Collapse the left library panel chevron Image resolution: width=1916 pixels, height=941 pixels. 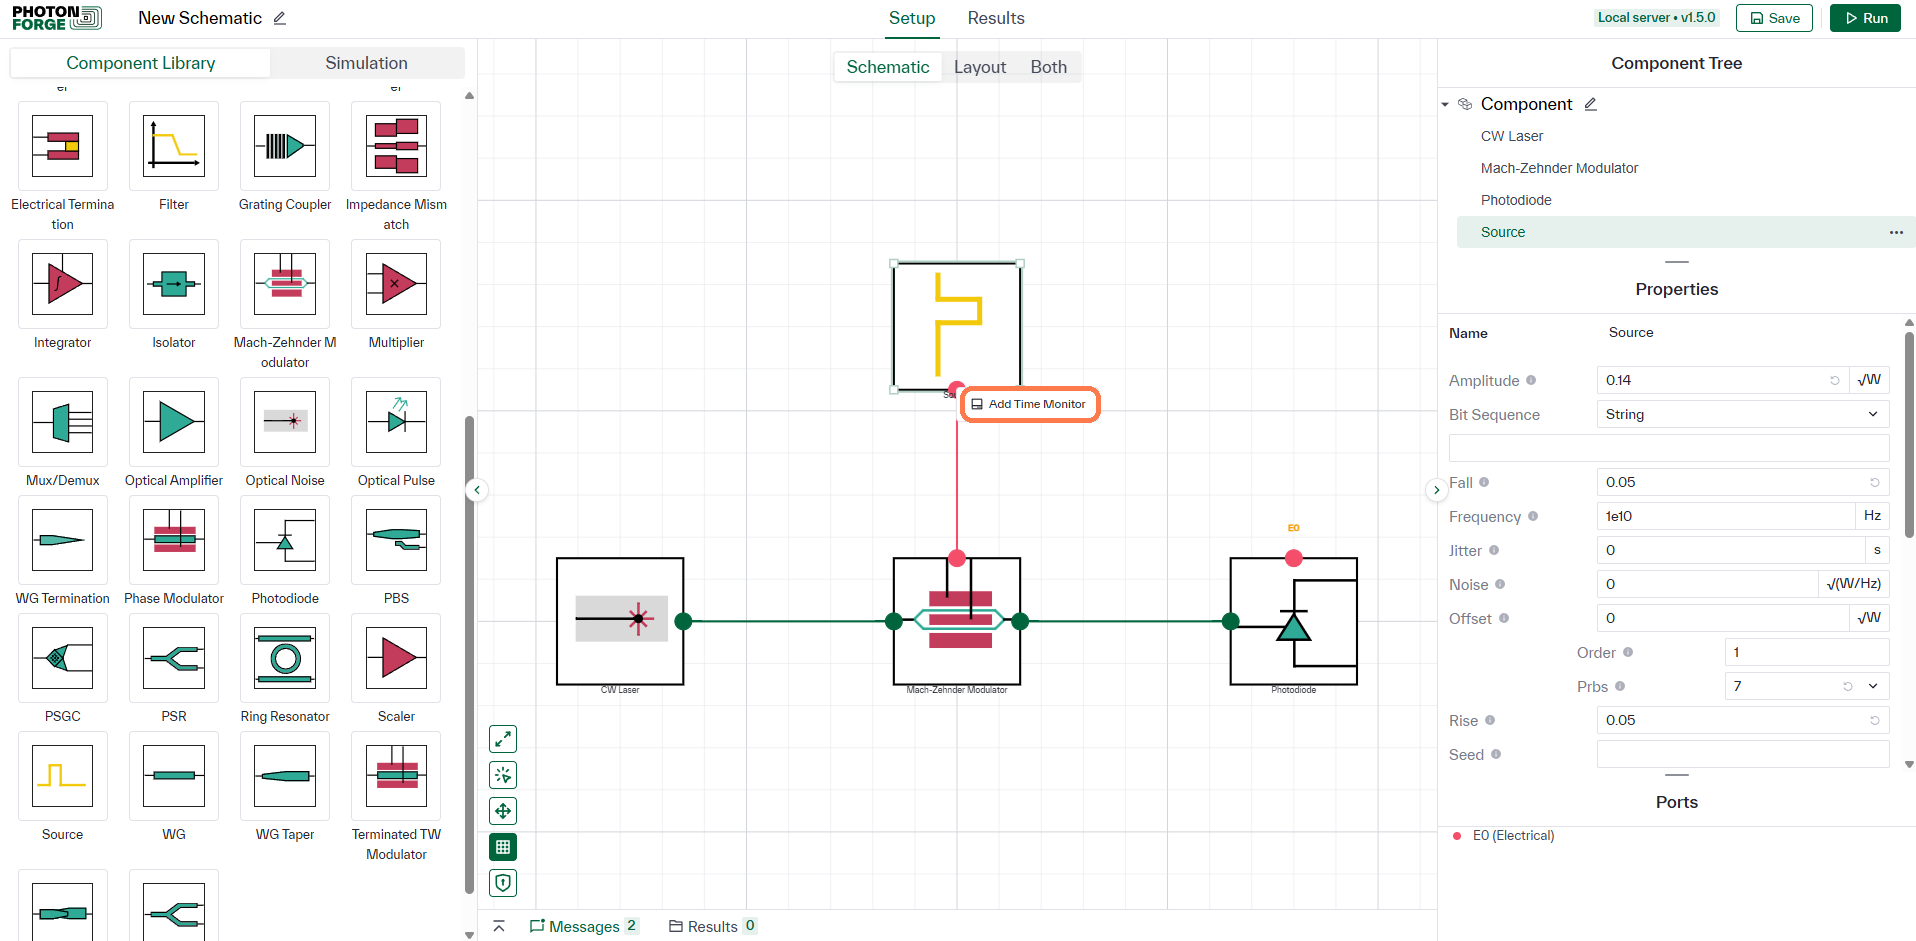tap(477, 490)
